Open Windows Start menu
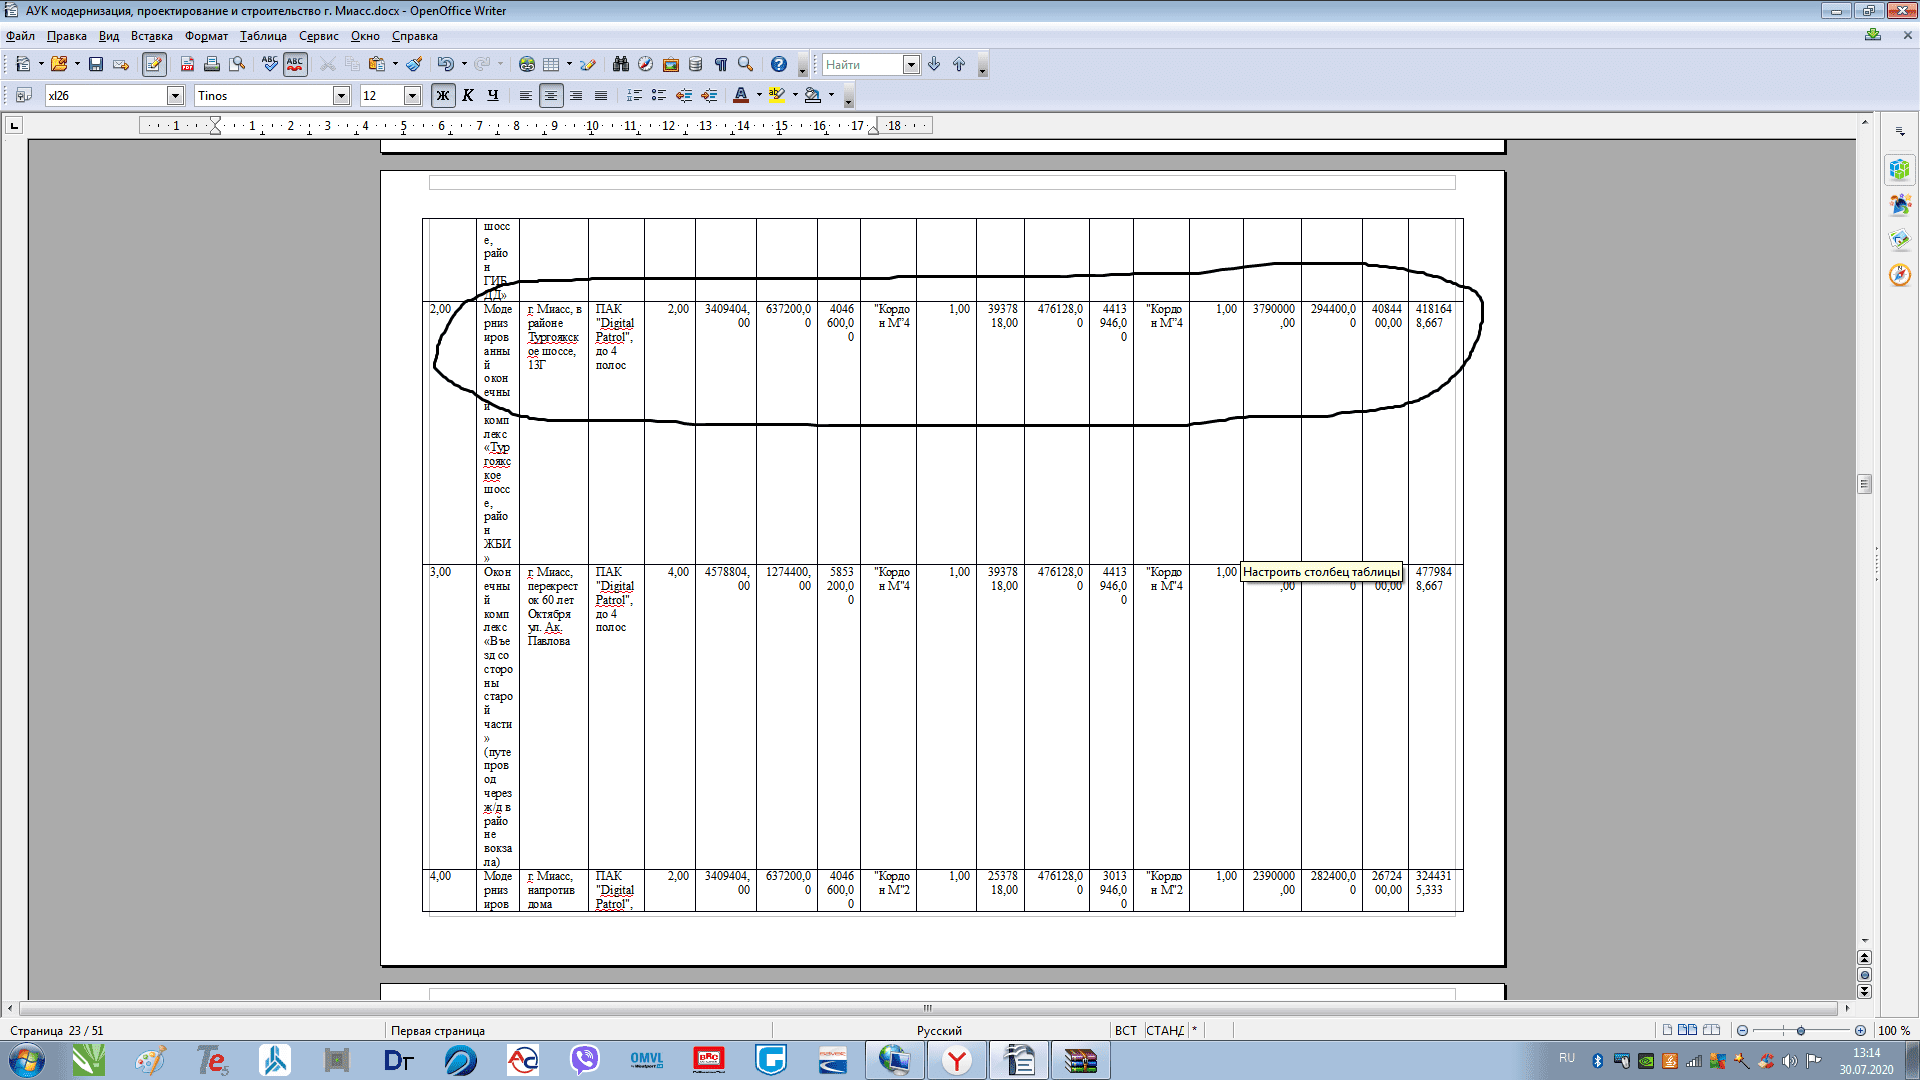The width and height of the screenshot is (1920, 1080). (27, 1060)
